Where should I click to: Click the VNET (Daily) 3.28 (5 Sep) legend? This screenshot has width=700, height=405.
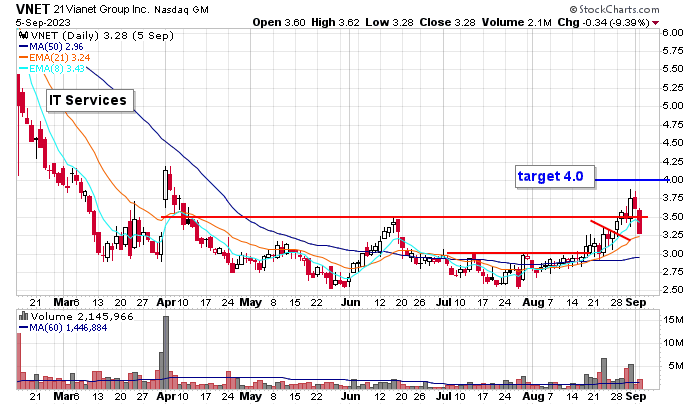coord(102,35)
